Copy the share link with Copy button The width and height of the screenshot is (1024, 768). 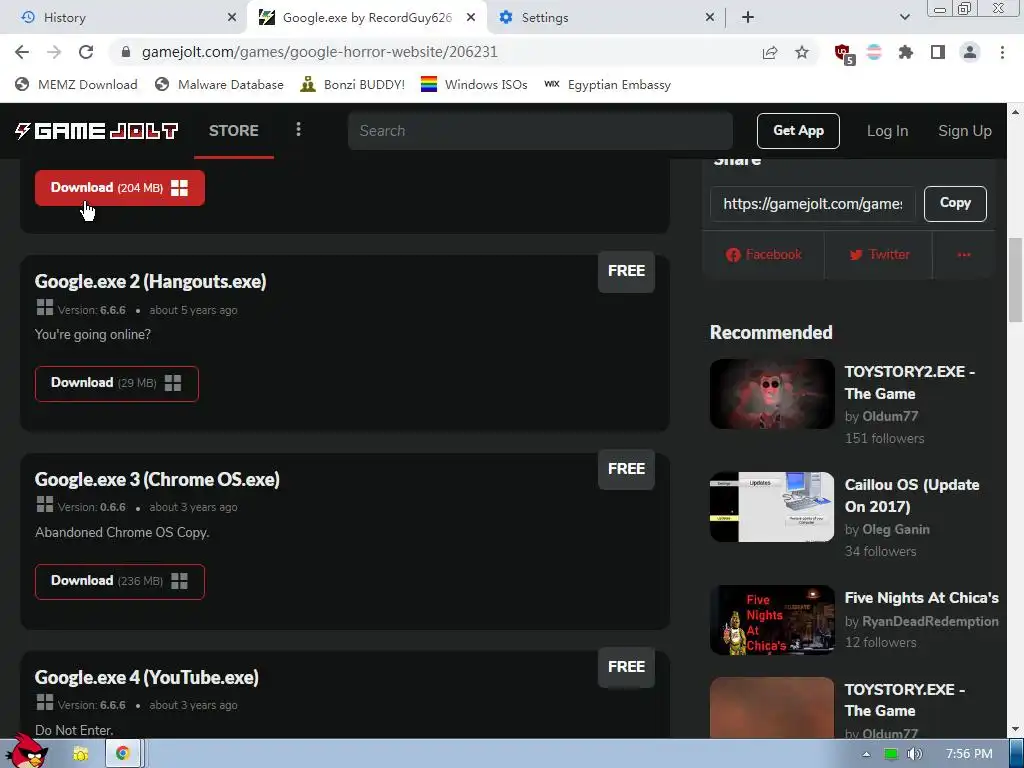[x=955, y=204]
